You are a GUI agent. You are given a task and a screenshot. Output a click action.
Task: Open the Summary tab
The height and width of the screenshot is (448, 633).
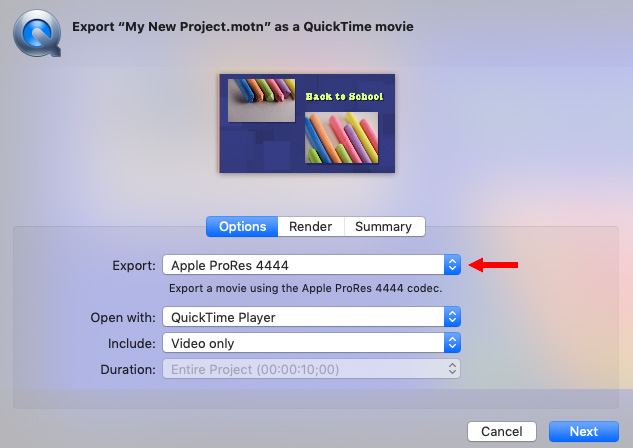[384, 226]
